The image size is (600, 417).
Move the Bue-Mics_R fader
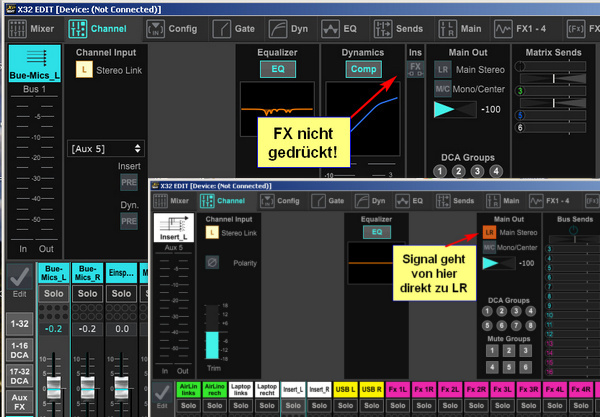point(88,388)
